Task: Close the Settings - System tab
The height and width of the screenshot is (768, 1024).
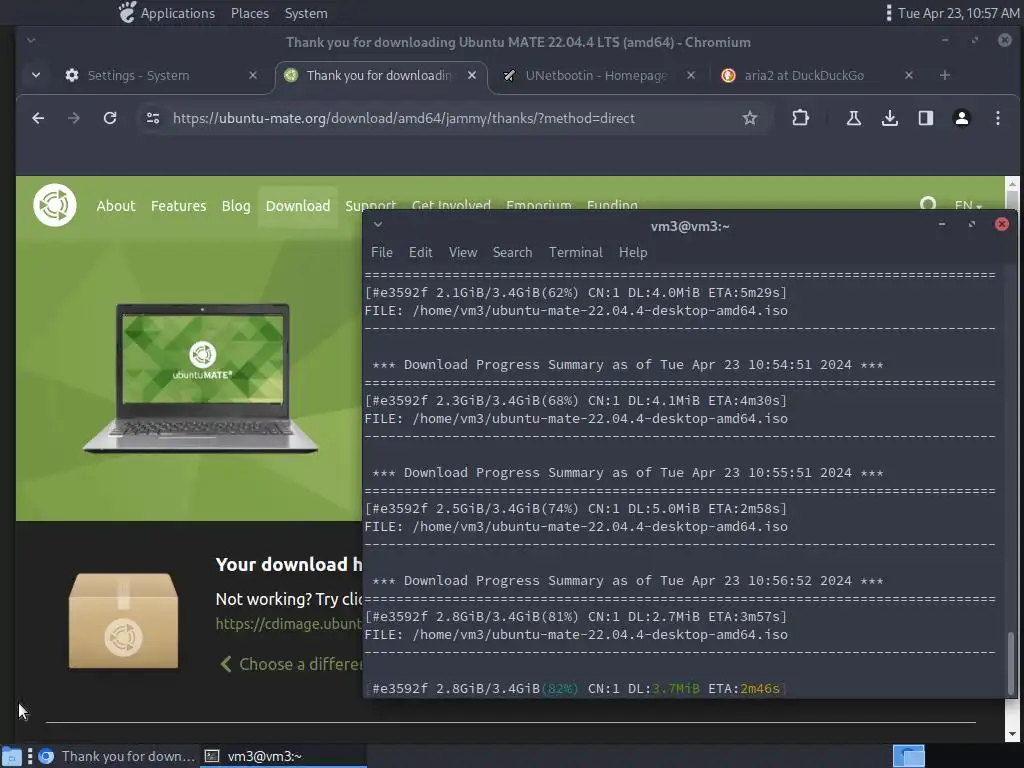Action: [253, 75]
